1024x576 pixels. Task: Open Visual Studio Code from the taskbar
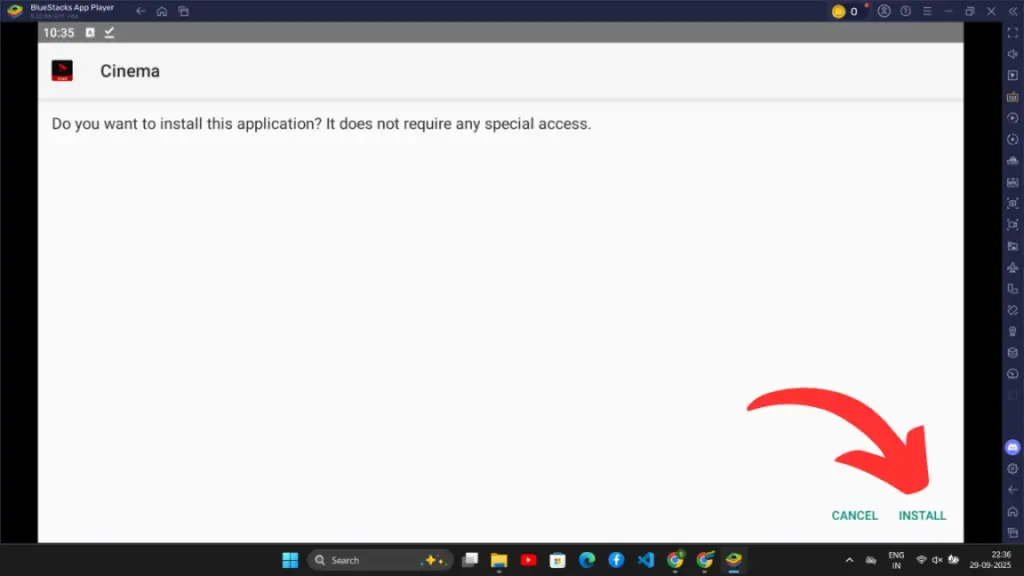click(x=645, y=560)
